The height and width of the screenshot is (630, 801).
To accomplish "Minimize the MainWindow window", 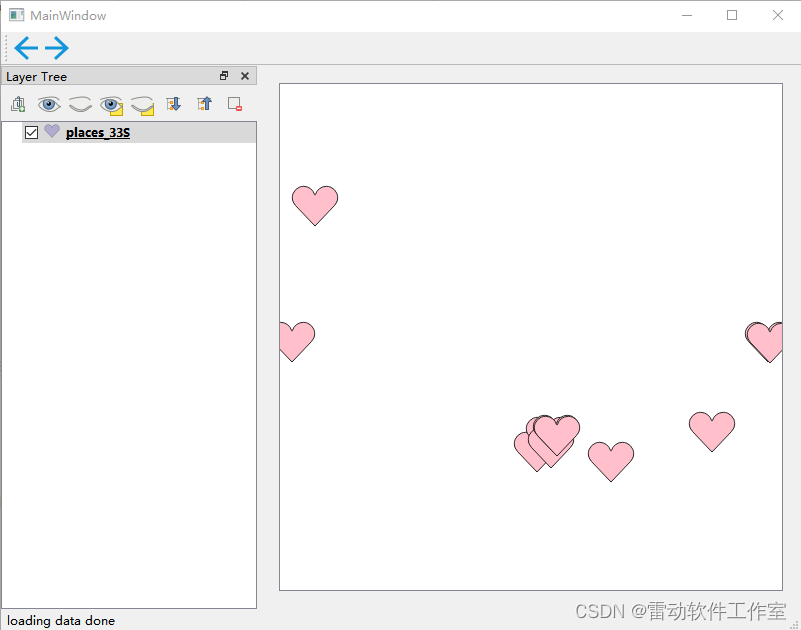I will point(687,15).
